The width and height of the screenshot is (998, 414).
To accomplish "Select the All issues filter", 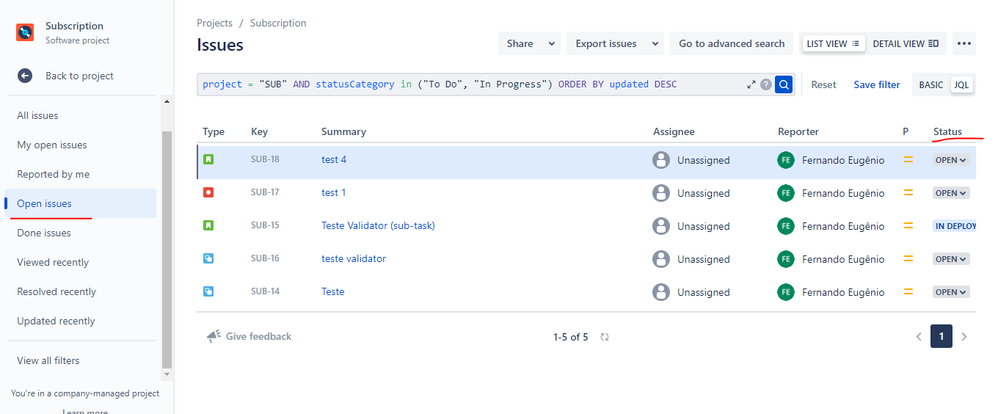I will (80, 115).
